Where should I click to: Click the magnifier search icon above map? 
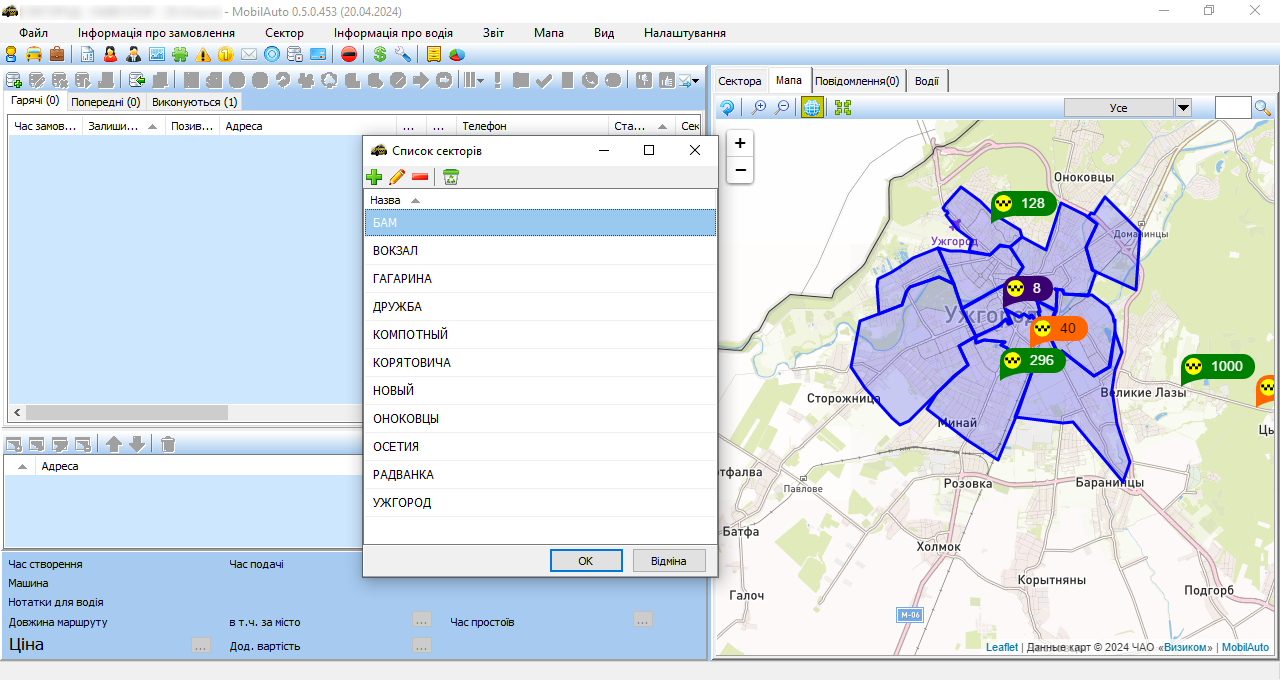click(x=1262, y=108)
